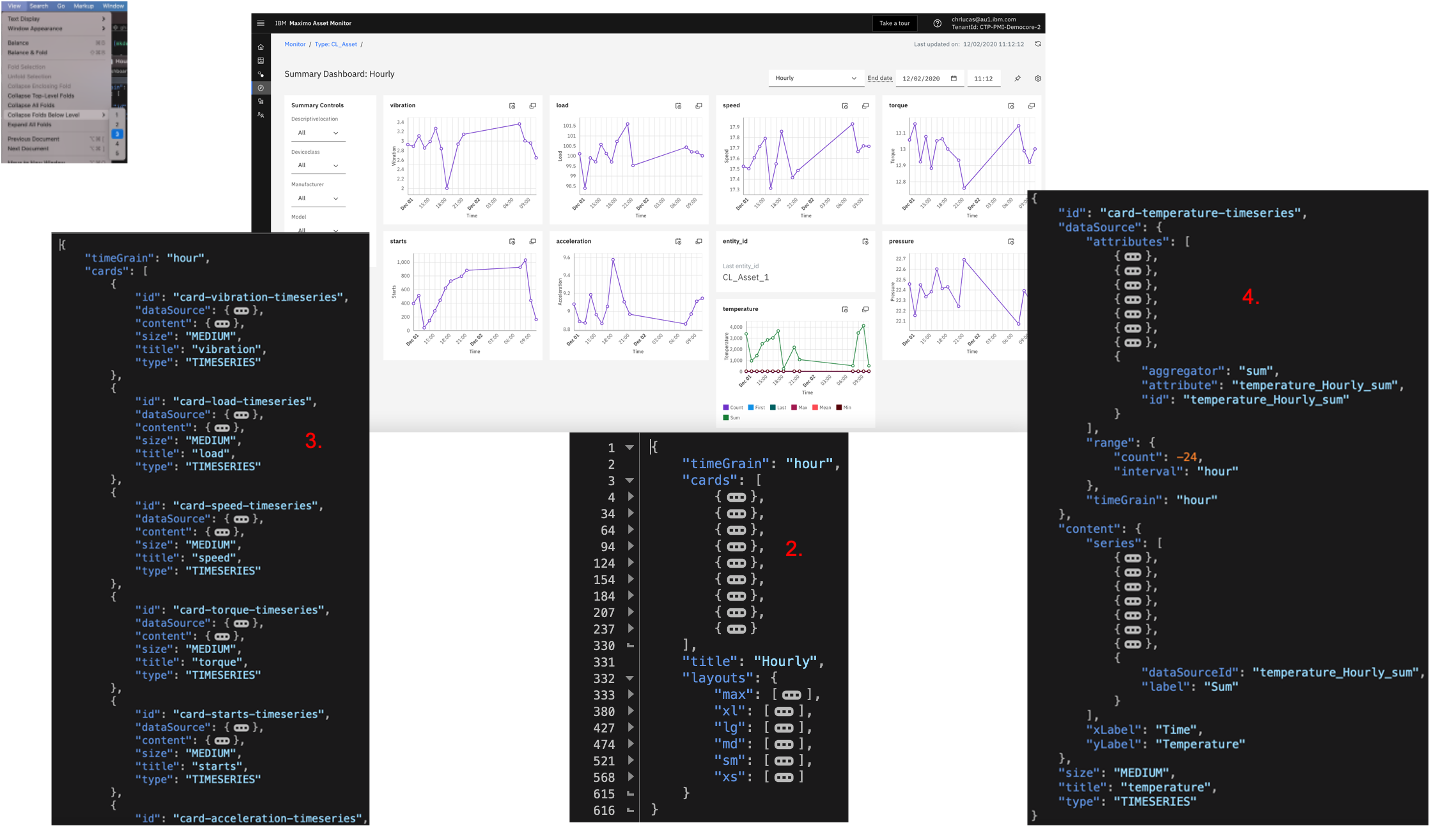Expand dataSource ellipsis under card-vibration-timeseries

click(240, 310)
